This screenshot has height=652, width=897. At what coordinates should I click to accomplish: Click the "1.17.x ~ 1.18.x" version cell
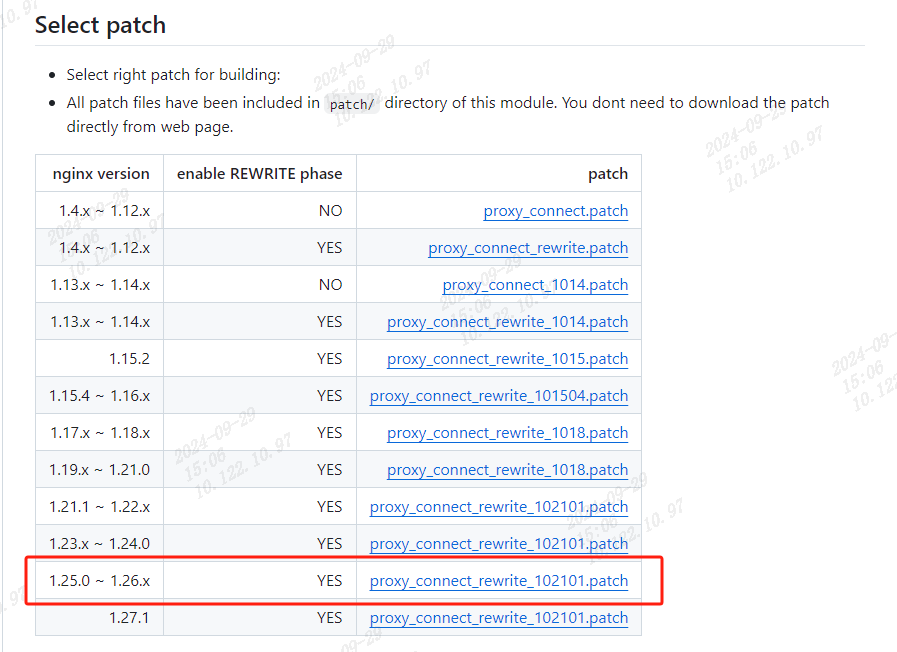[100, 433]
